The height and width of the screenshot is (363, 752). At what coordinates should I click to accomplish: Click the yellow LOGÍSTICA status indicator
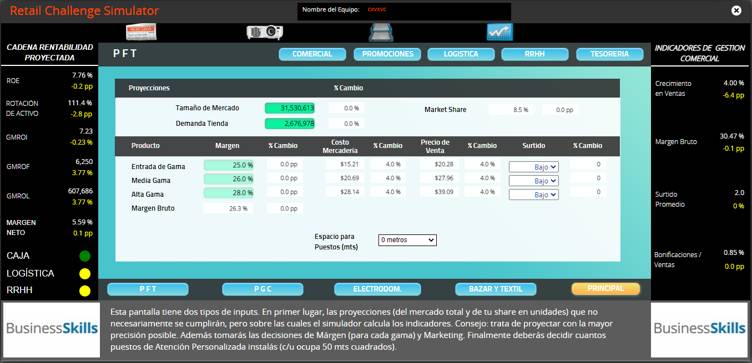pos(85,274)
